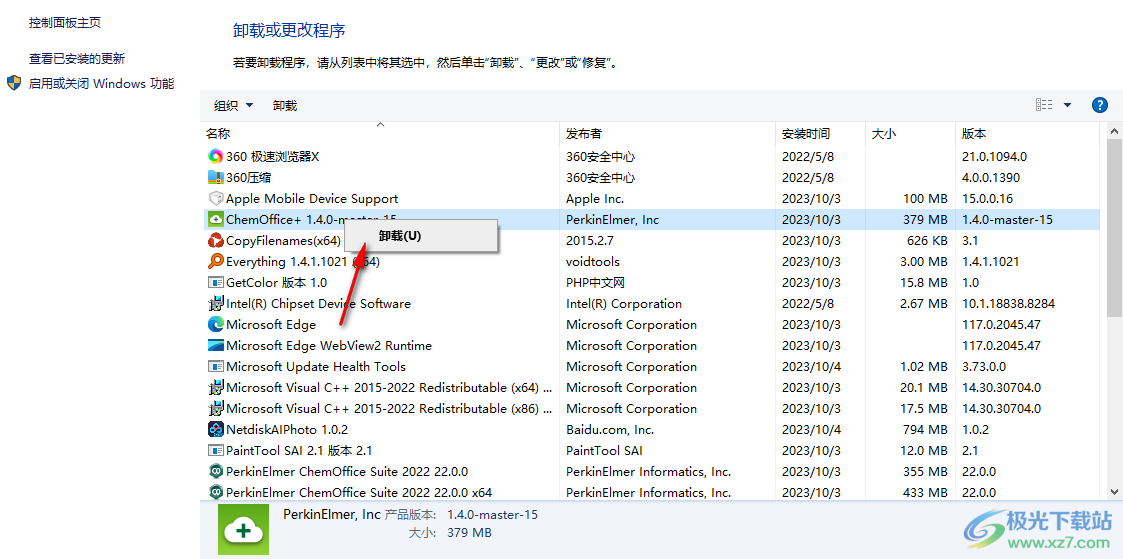1123x559 pixels.
Task: Click the 360 极速浏览器X program icon
Action: 216,156
